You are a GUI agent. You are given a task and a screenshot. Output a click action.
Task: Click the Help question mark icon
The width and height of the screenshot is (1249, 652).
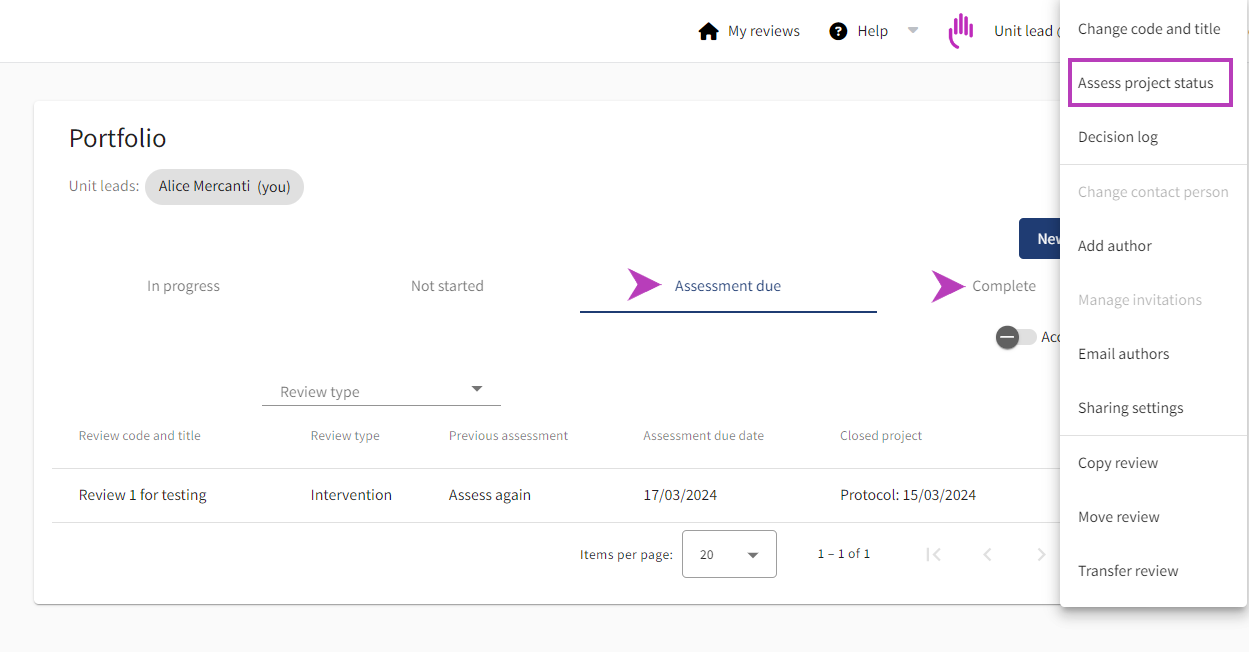pos(838,31)
